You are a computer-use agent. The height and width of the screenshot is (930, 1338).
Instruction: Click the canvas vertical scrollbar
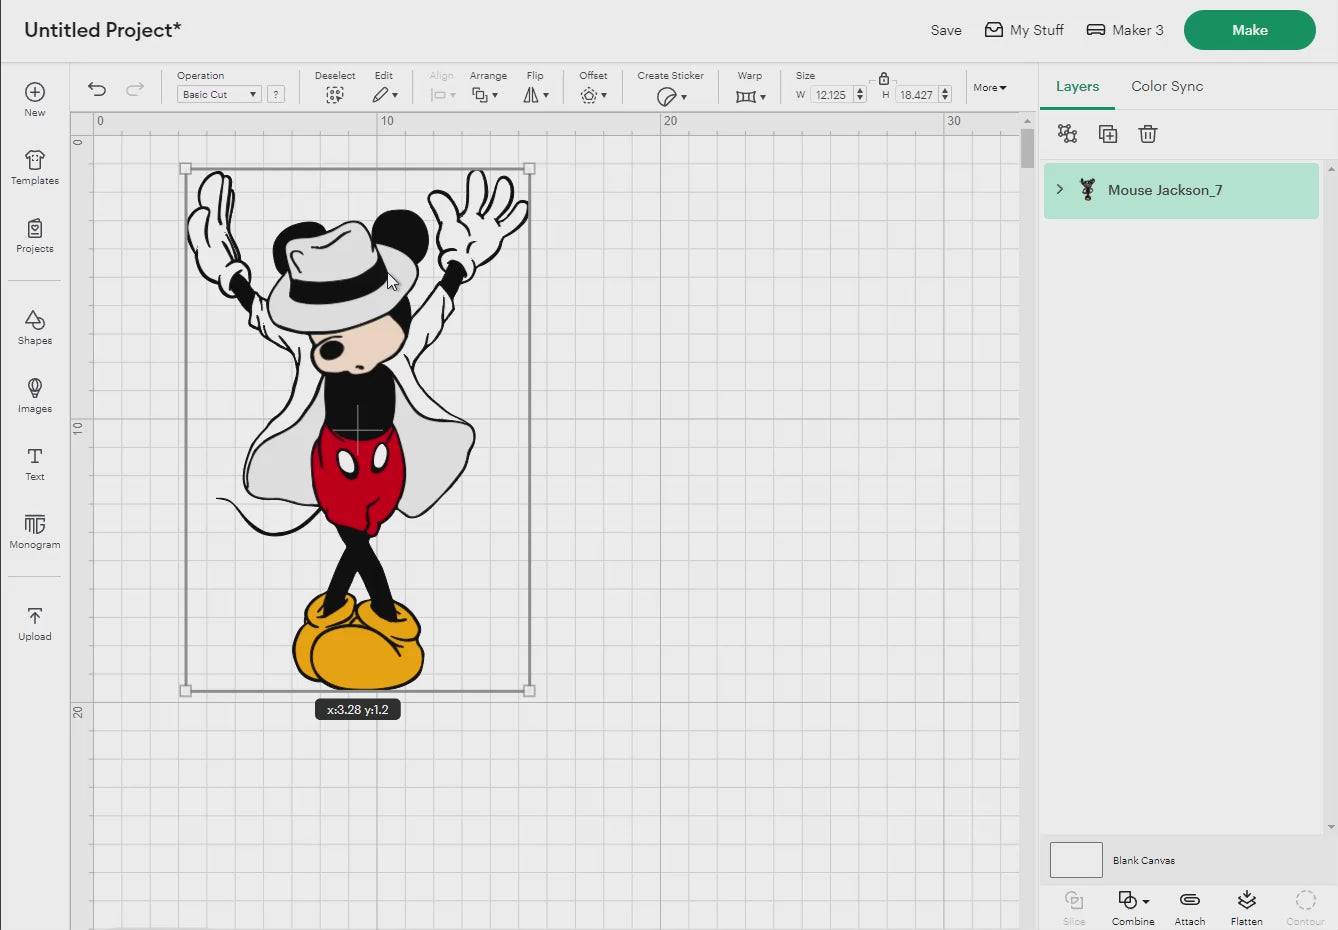click(1027, 149)
